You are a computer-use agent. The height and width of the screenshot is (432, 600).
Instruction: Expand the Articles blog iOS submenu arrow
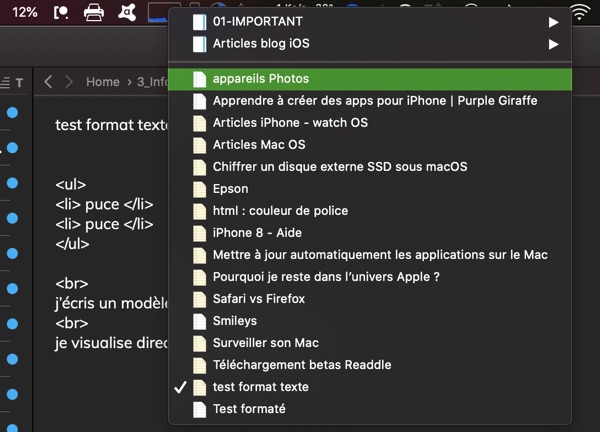[554, 44]
